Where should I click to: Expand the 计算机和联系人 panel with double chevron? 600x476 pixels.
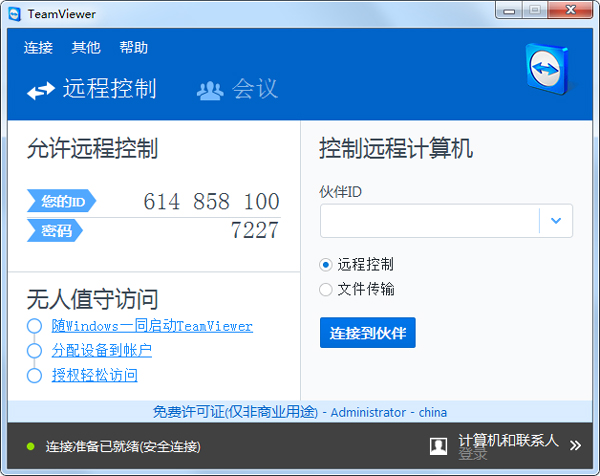[x=575, y=445]
